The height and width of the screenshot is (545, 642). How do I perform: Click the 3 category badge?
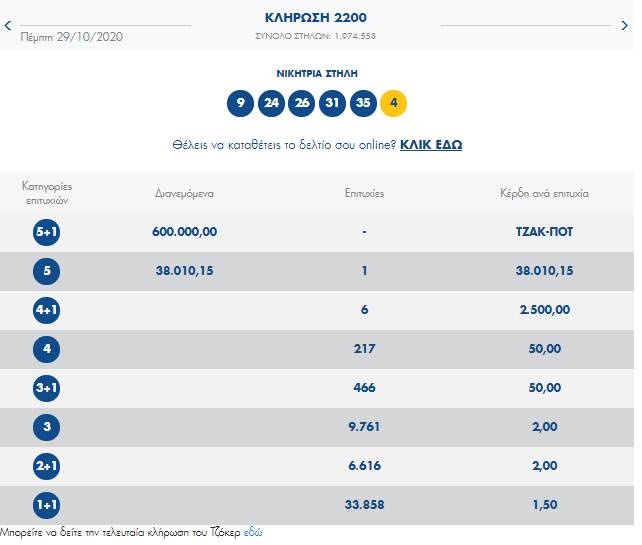tap(47, 427)
